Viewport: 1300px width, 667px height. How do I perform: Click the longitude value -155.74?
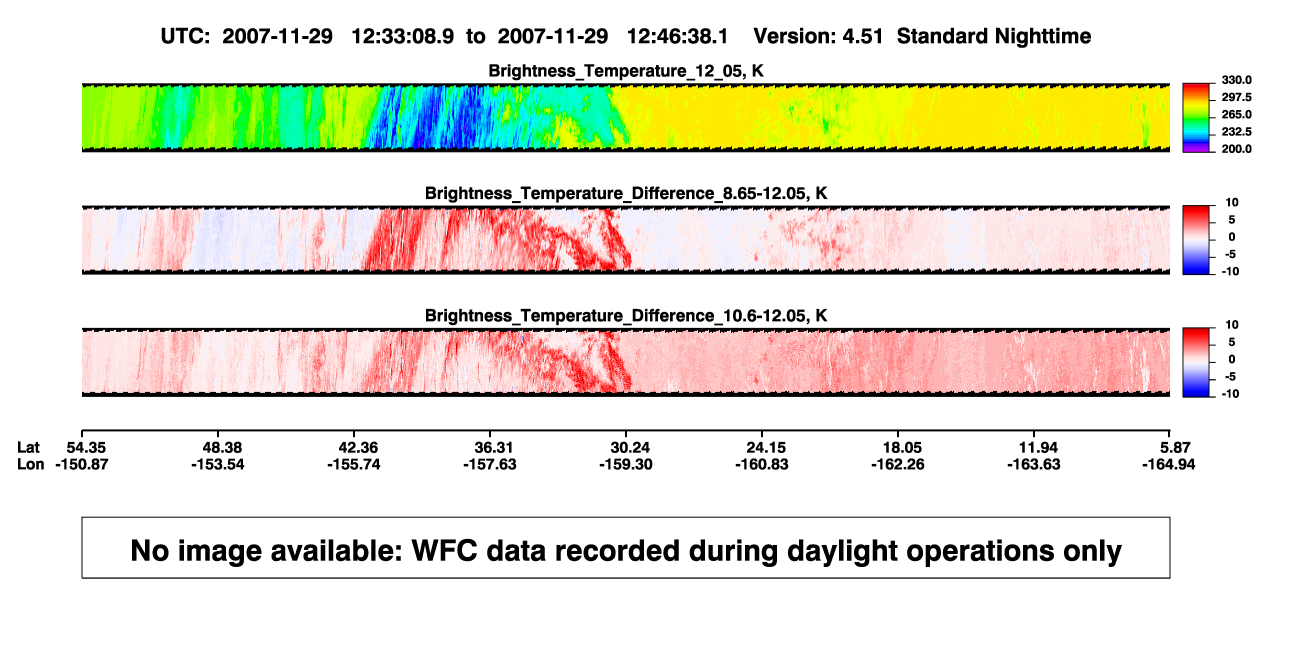355,464
